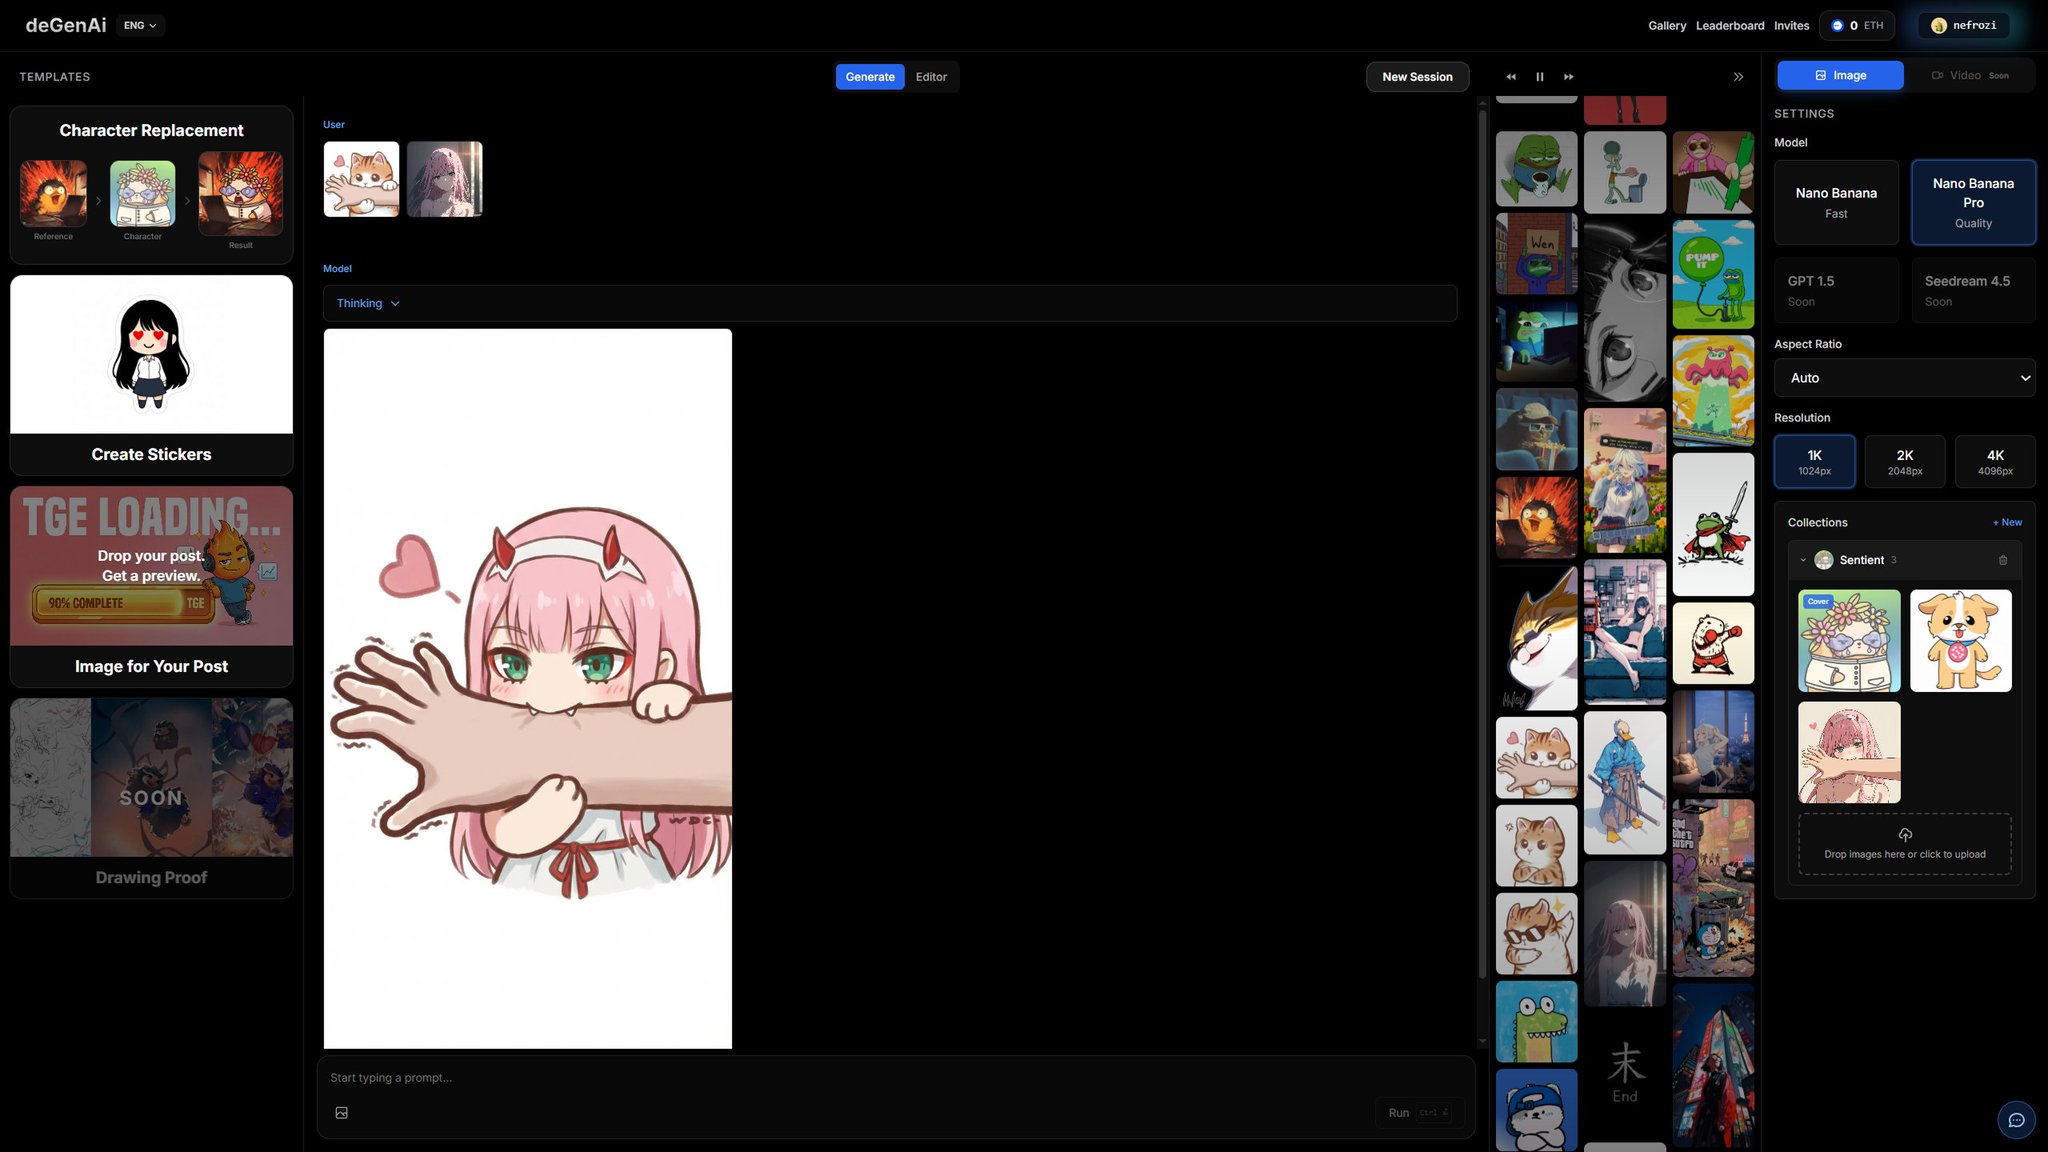Open the ENG language dropdown

pyautogui.click(x=140, y=26)
